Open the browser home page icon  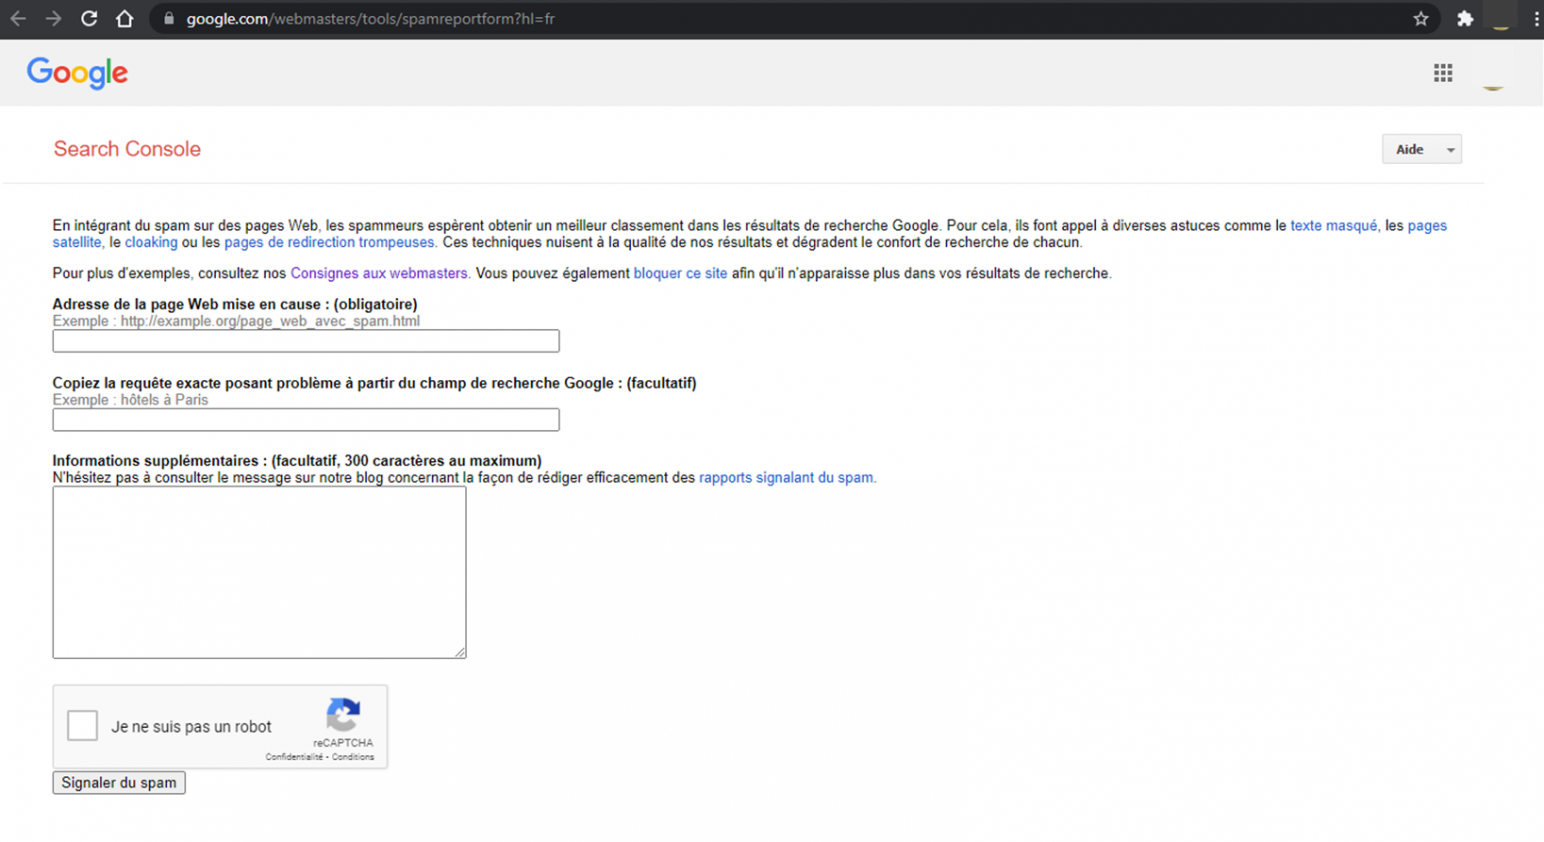(124, 19)
